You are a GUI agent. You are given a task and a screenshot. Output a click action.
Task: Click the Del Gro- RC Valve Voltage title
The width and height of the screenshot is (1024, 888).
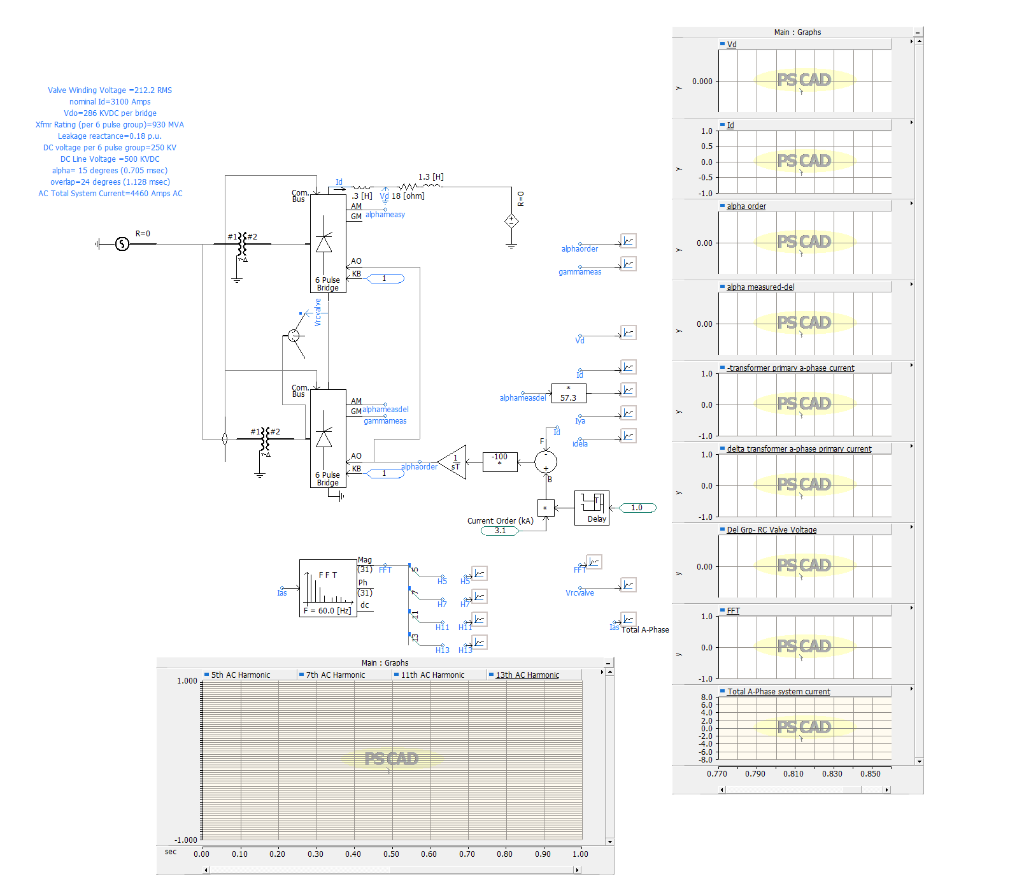point(772,527)
